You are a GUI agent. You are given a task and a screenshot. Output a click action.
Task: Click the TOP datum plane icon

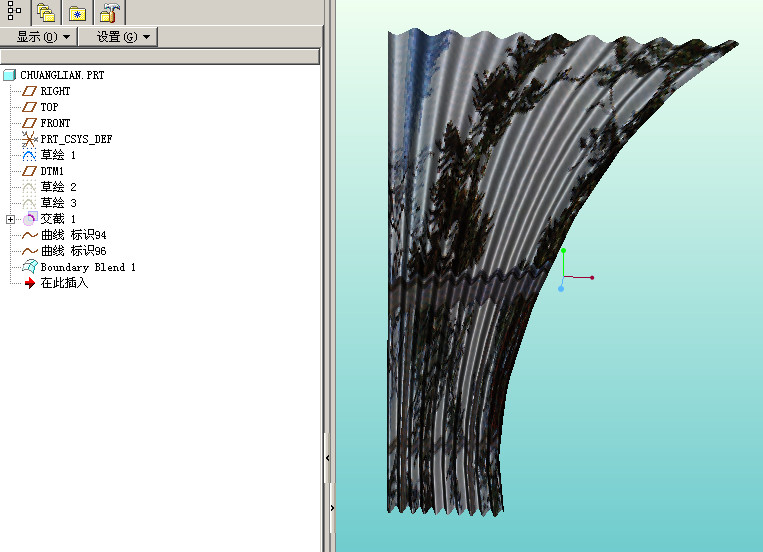[29, 107]
